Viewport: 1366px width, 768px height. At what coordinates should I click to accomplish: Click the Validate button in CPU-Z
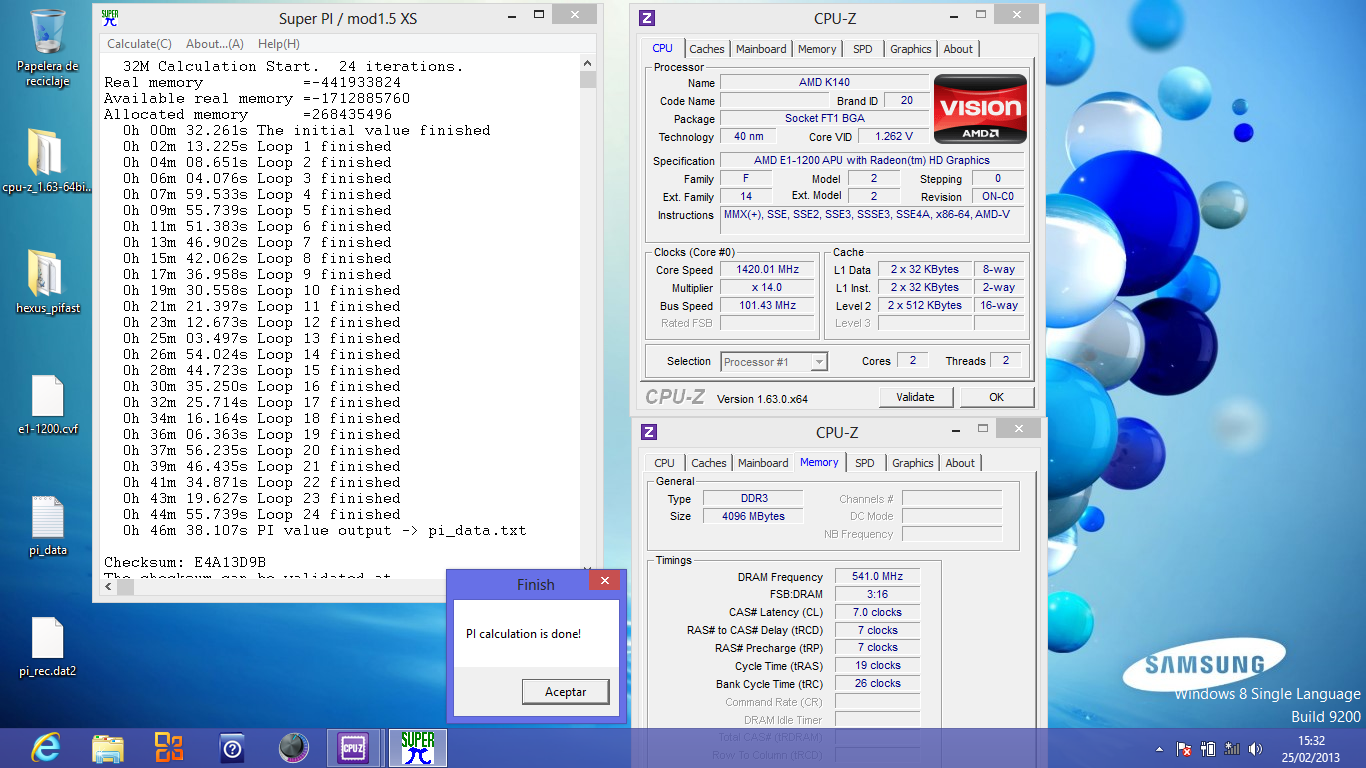[915, 397]
